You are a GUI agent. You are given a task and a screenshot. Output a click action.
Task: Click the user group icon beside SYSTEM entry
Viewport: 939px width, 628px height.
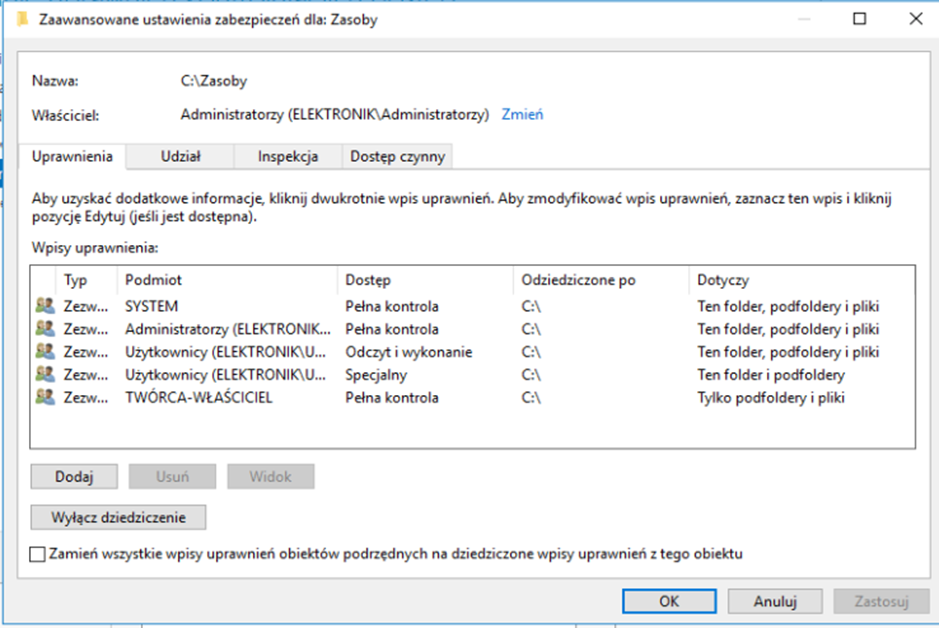click(x=44, y=306)
